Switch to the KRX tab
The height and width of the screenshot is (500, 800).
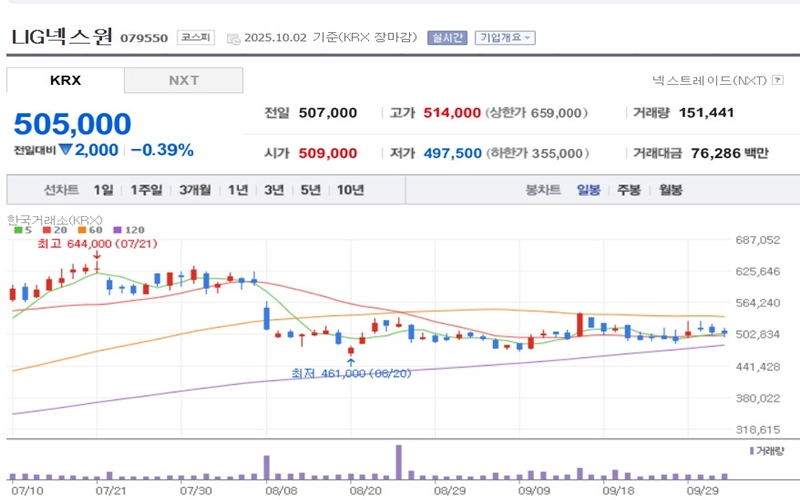coord(65,80)
